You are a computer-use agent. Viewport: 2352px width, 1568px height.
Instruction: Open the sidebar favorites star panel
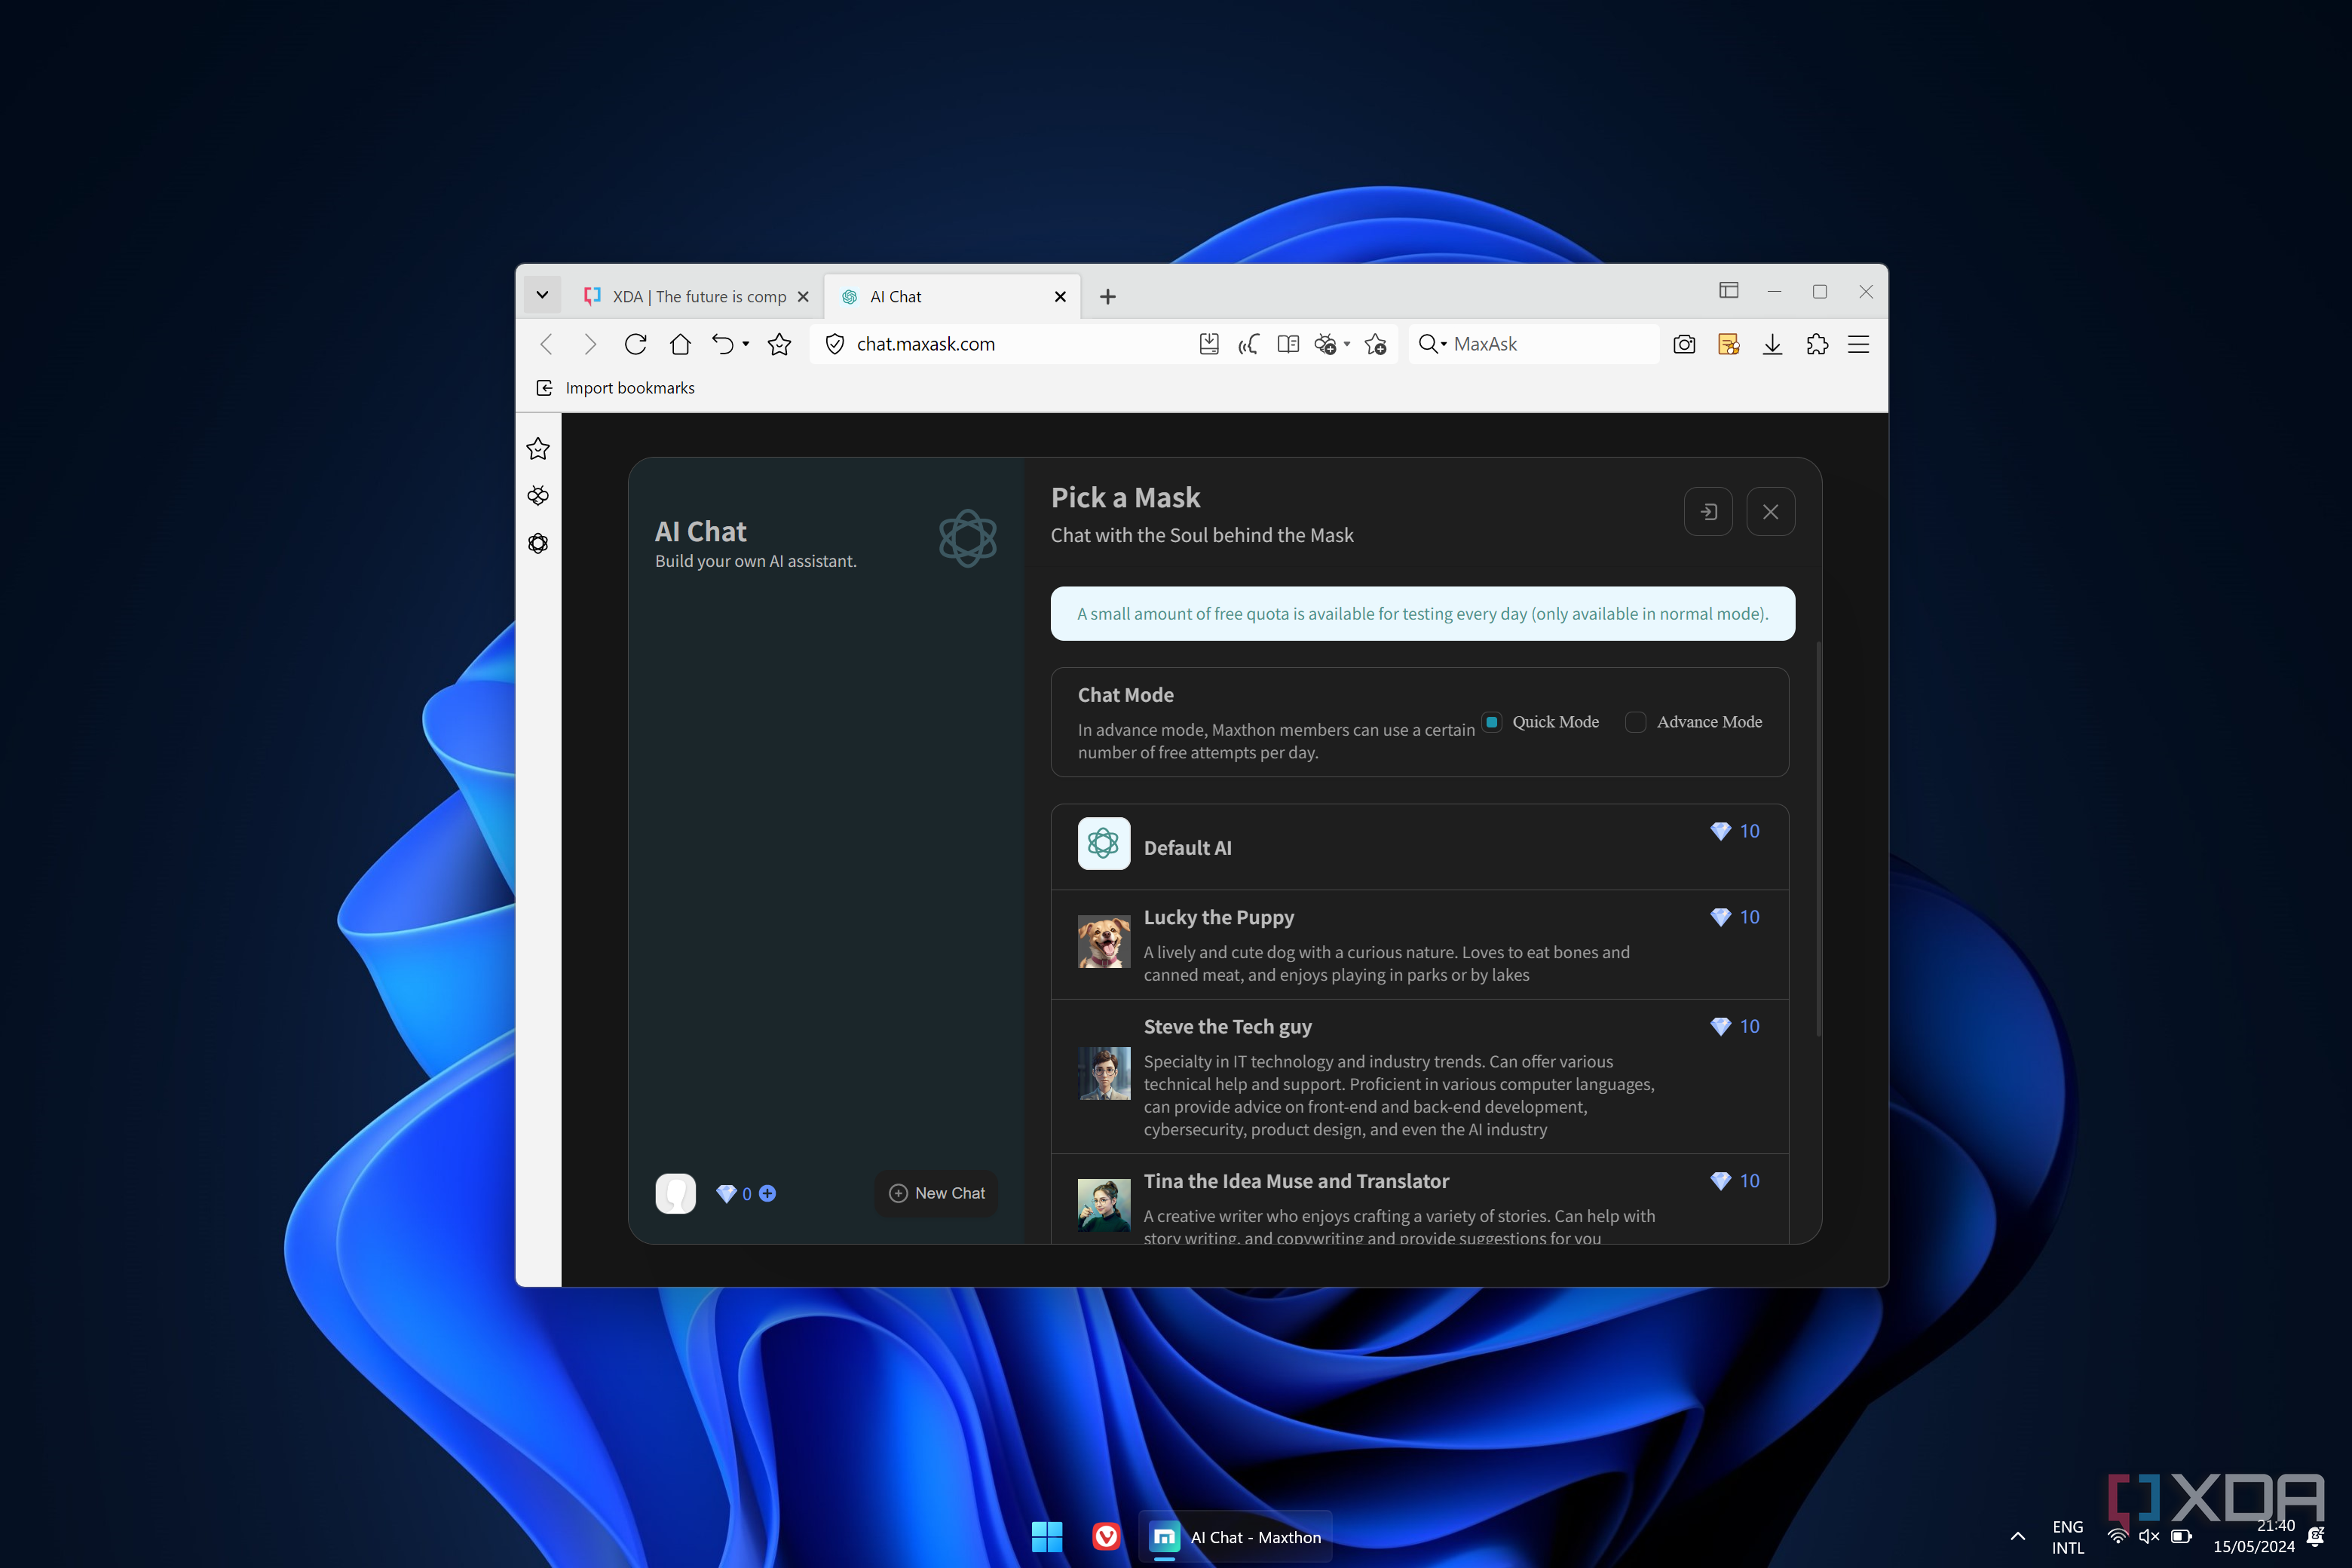pos(538,449)
